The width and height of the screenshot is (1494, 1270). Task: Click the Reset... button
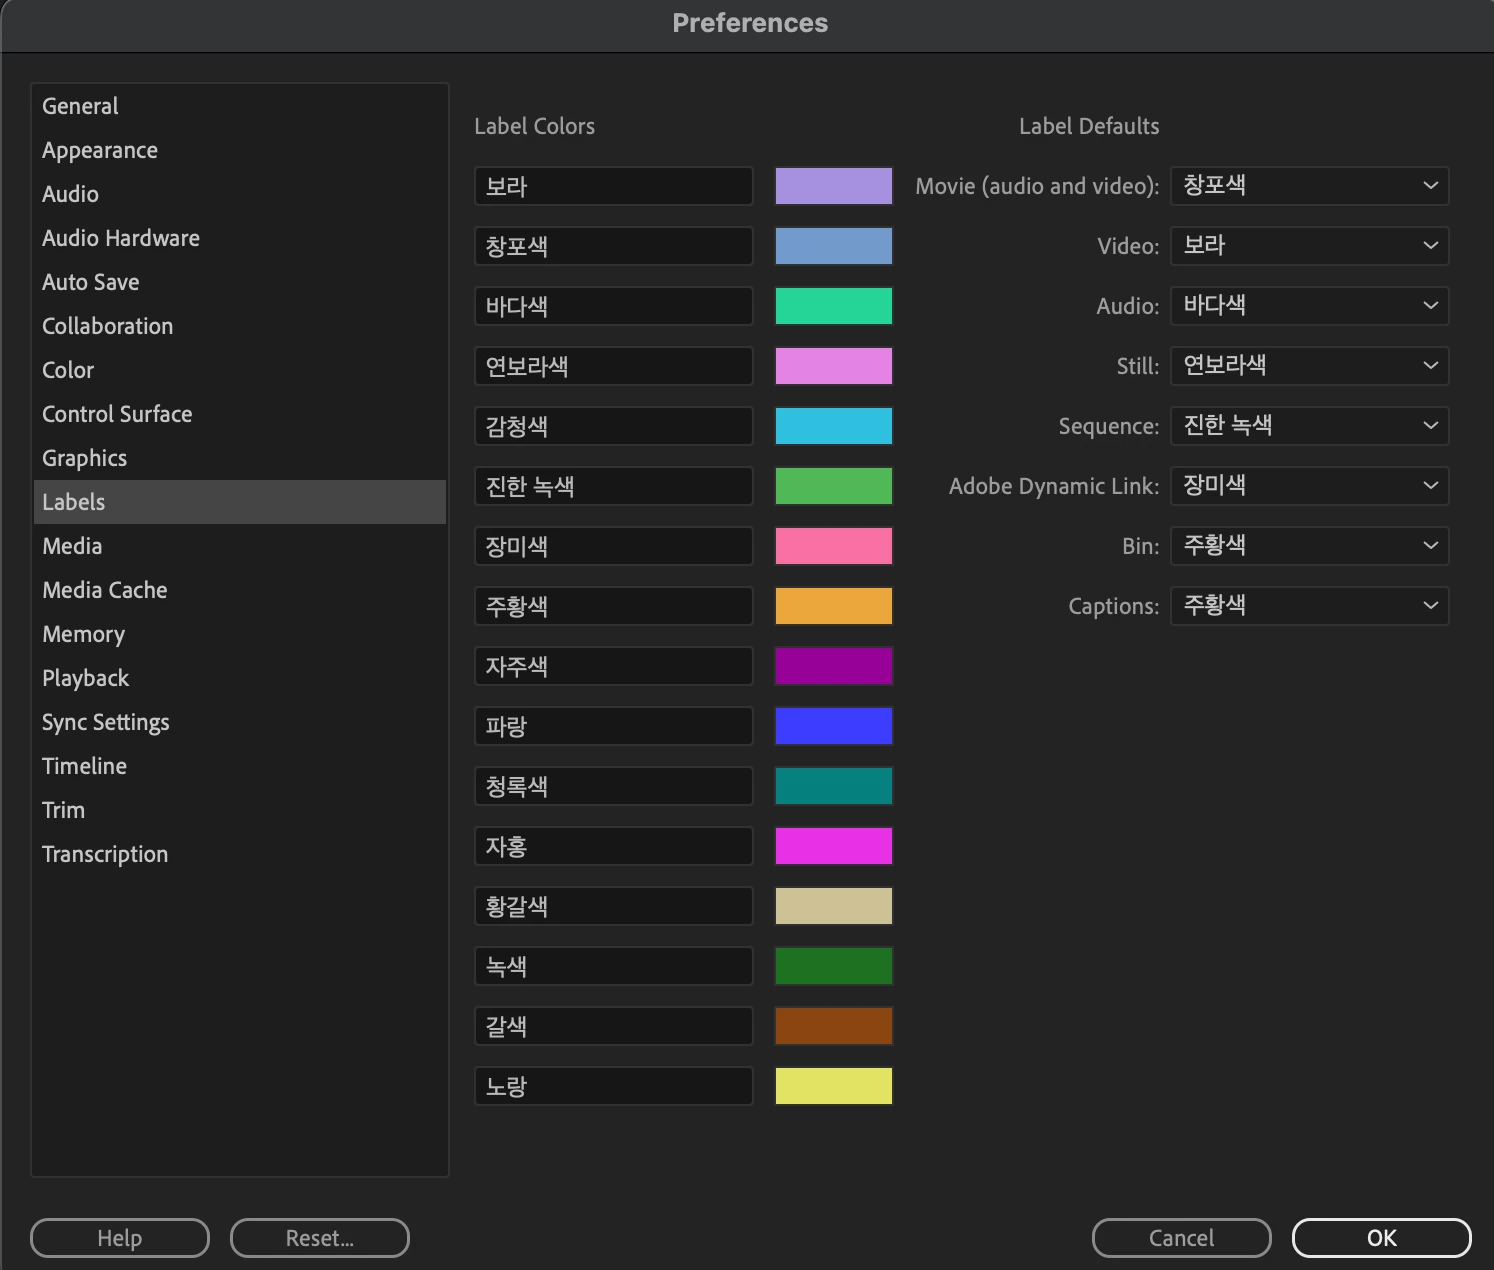click(x=320, y=1238)
